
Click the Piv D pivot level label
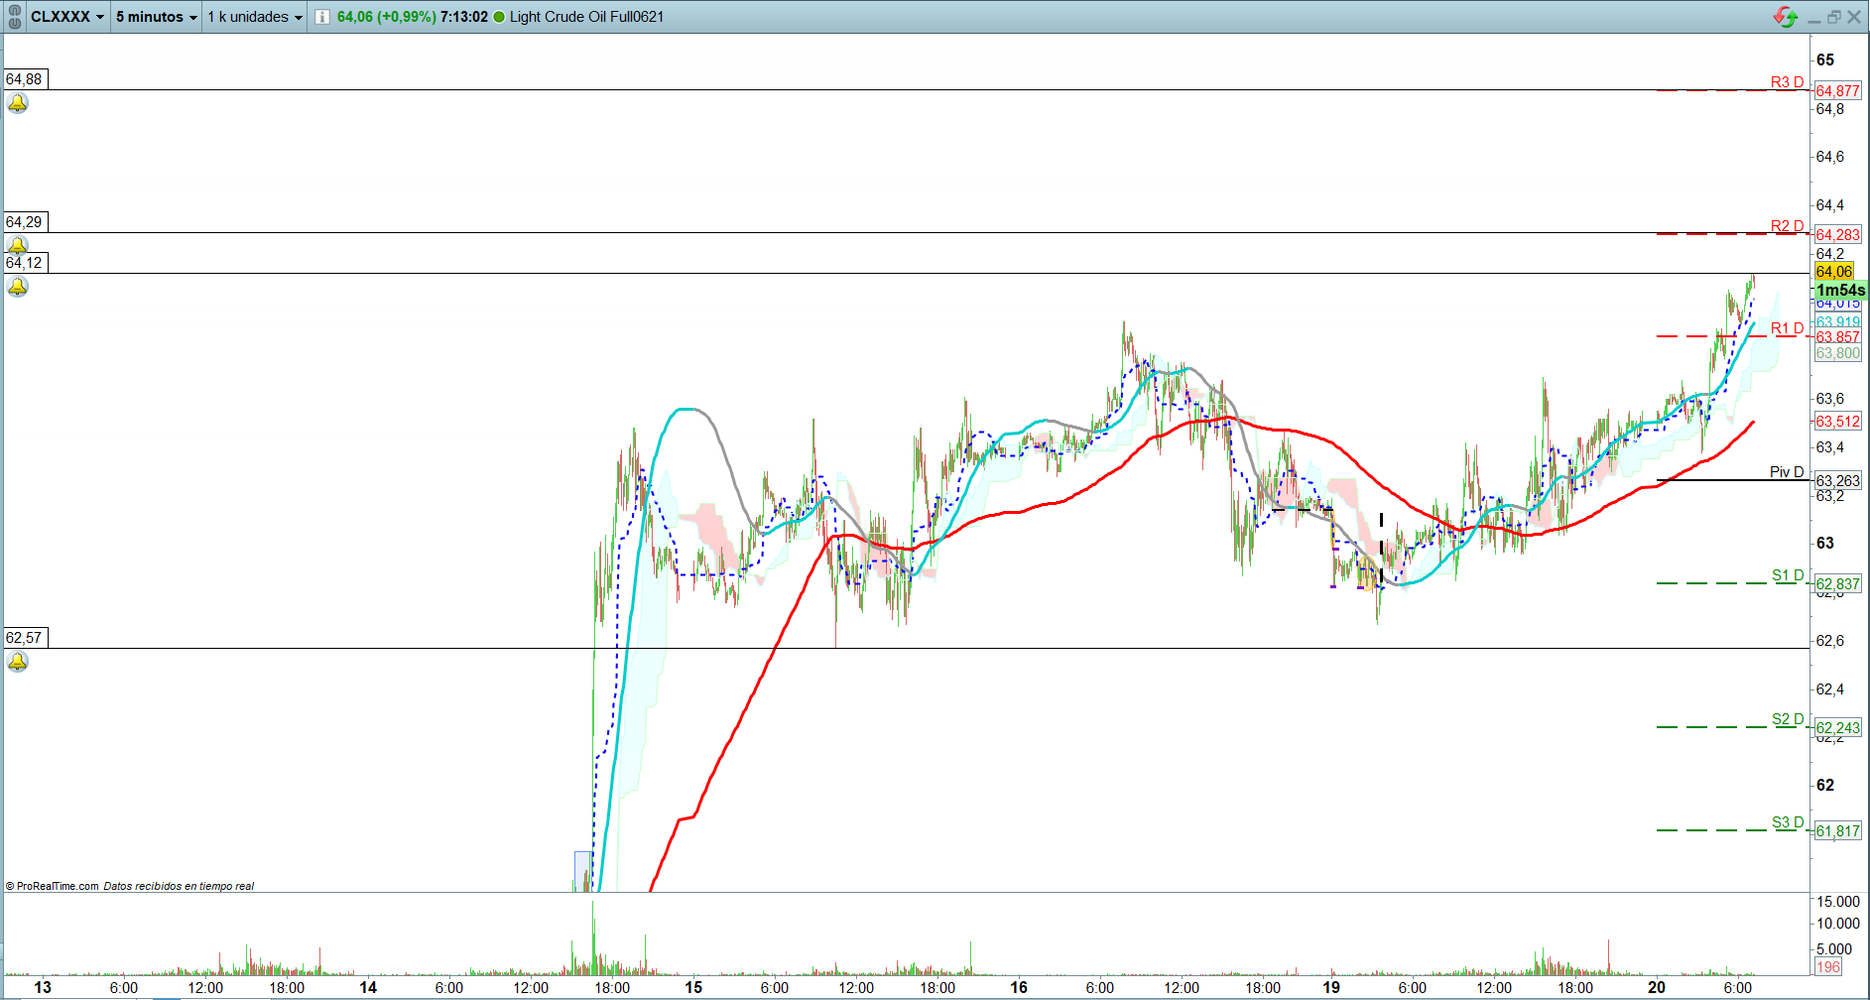point(1786,472)
